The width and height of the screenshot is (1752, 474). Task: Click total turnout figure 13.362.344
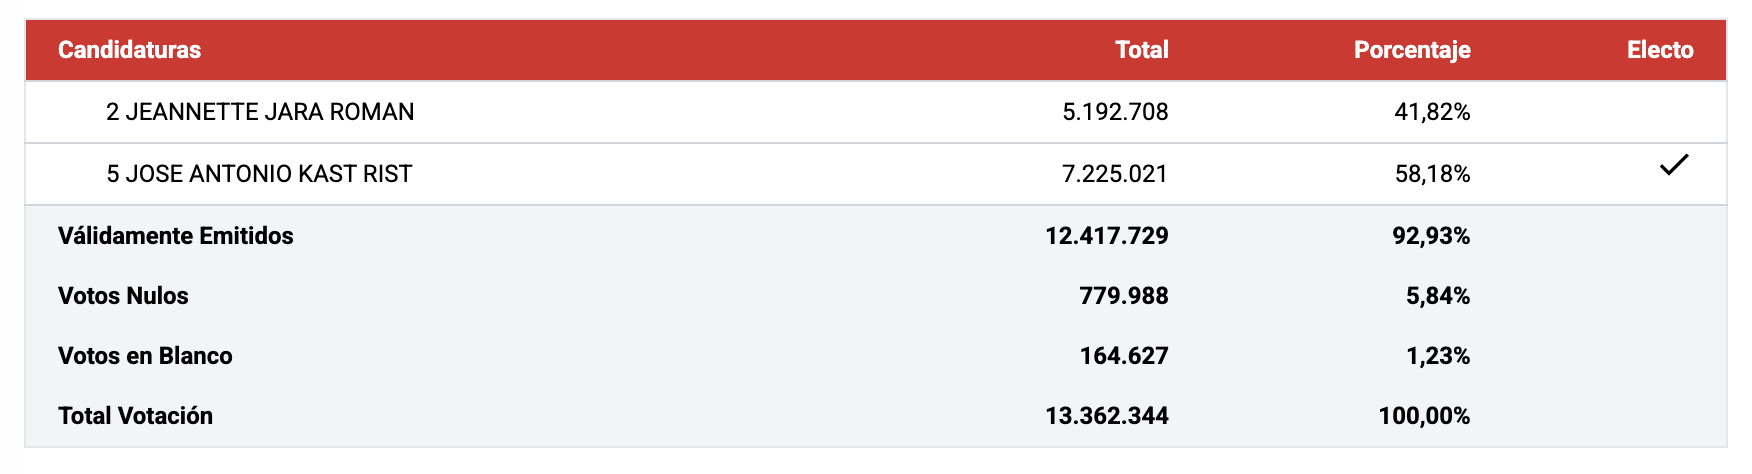coord(1106,416)
